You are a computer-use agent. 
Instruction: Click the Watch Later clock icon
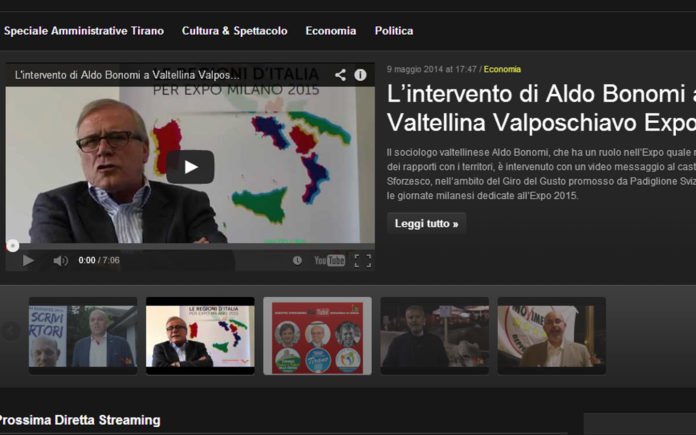coord(297,261)
